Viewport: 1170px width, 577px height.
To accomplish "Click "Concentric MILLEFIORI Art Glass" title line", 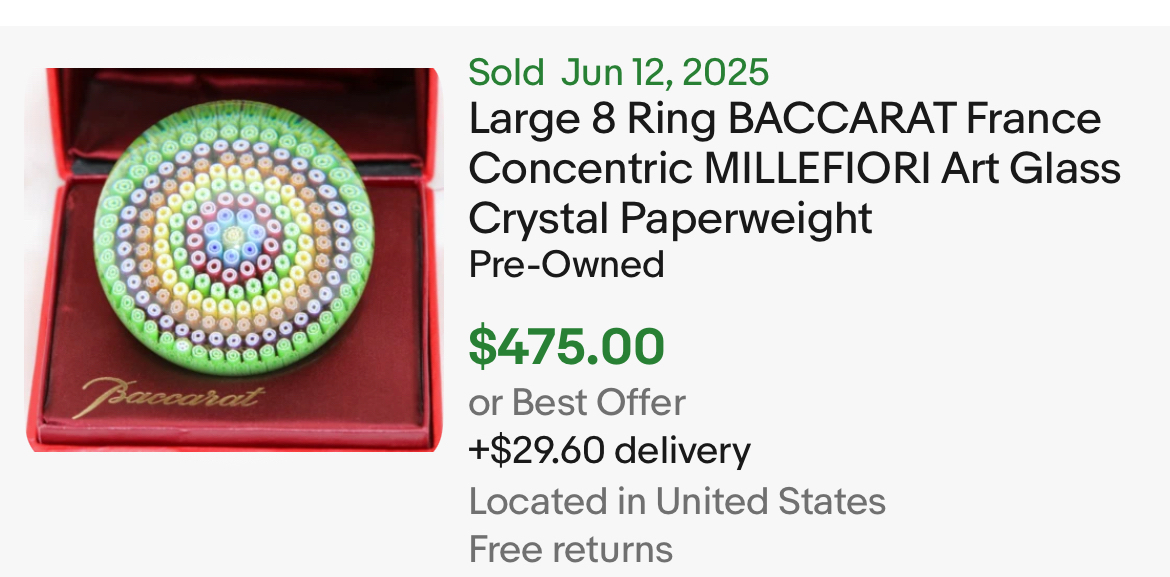I will (794, 168).
